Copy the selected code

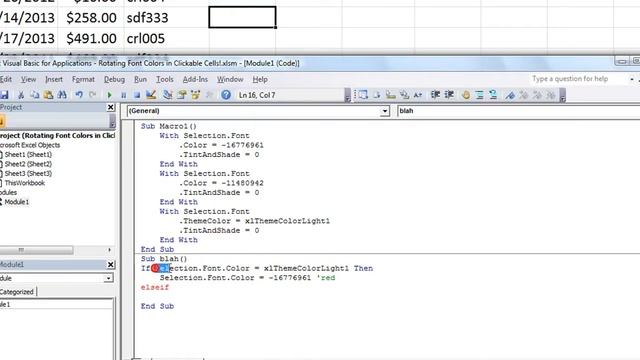click(35, 95)
